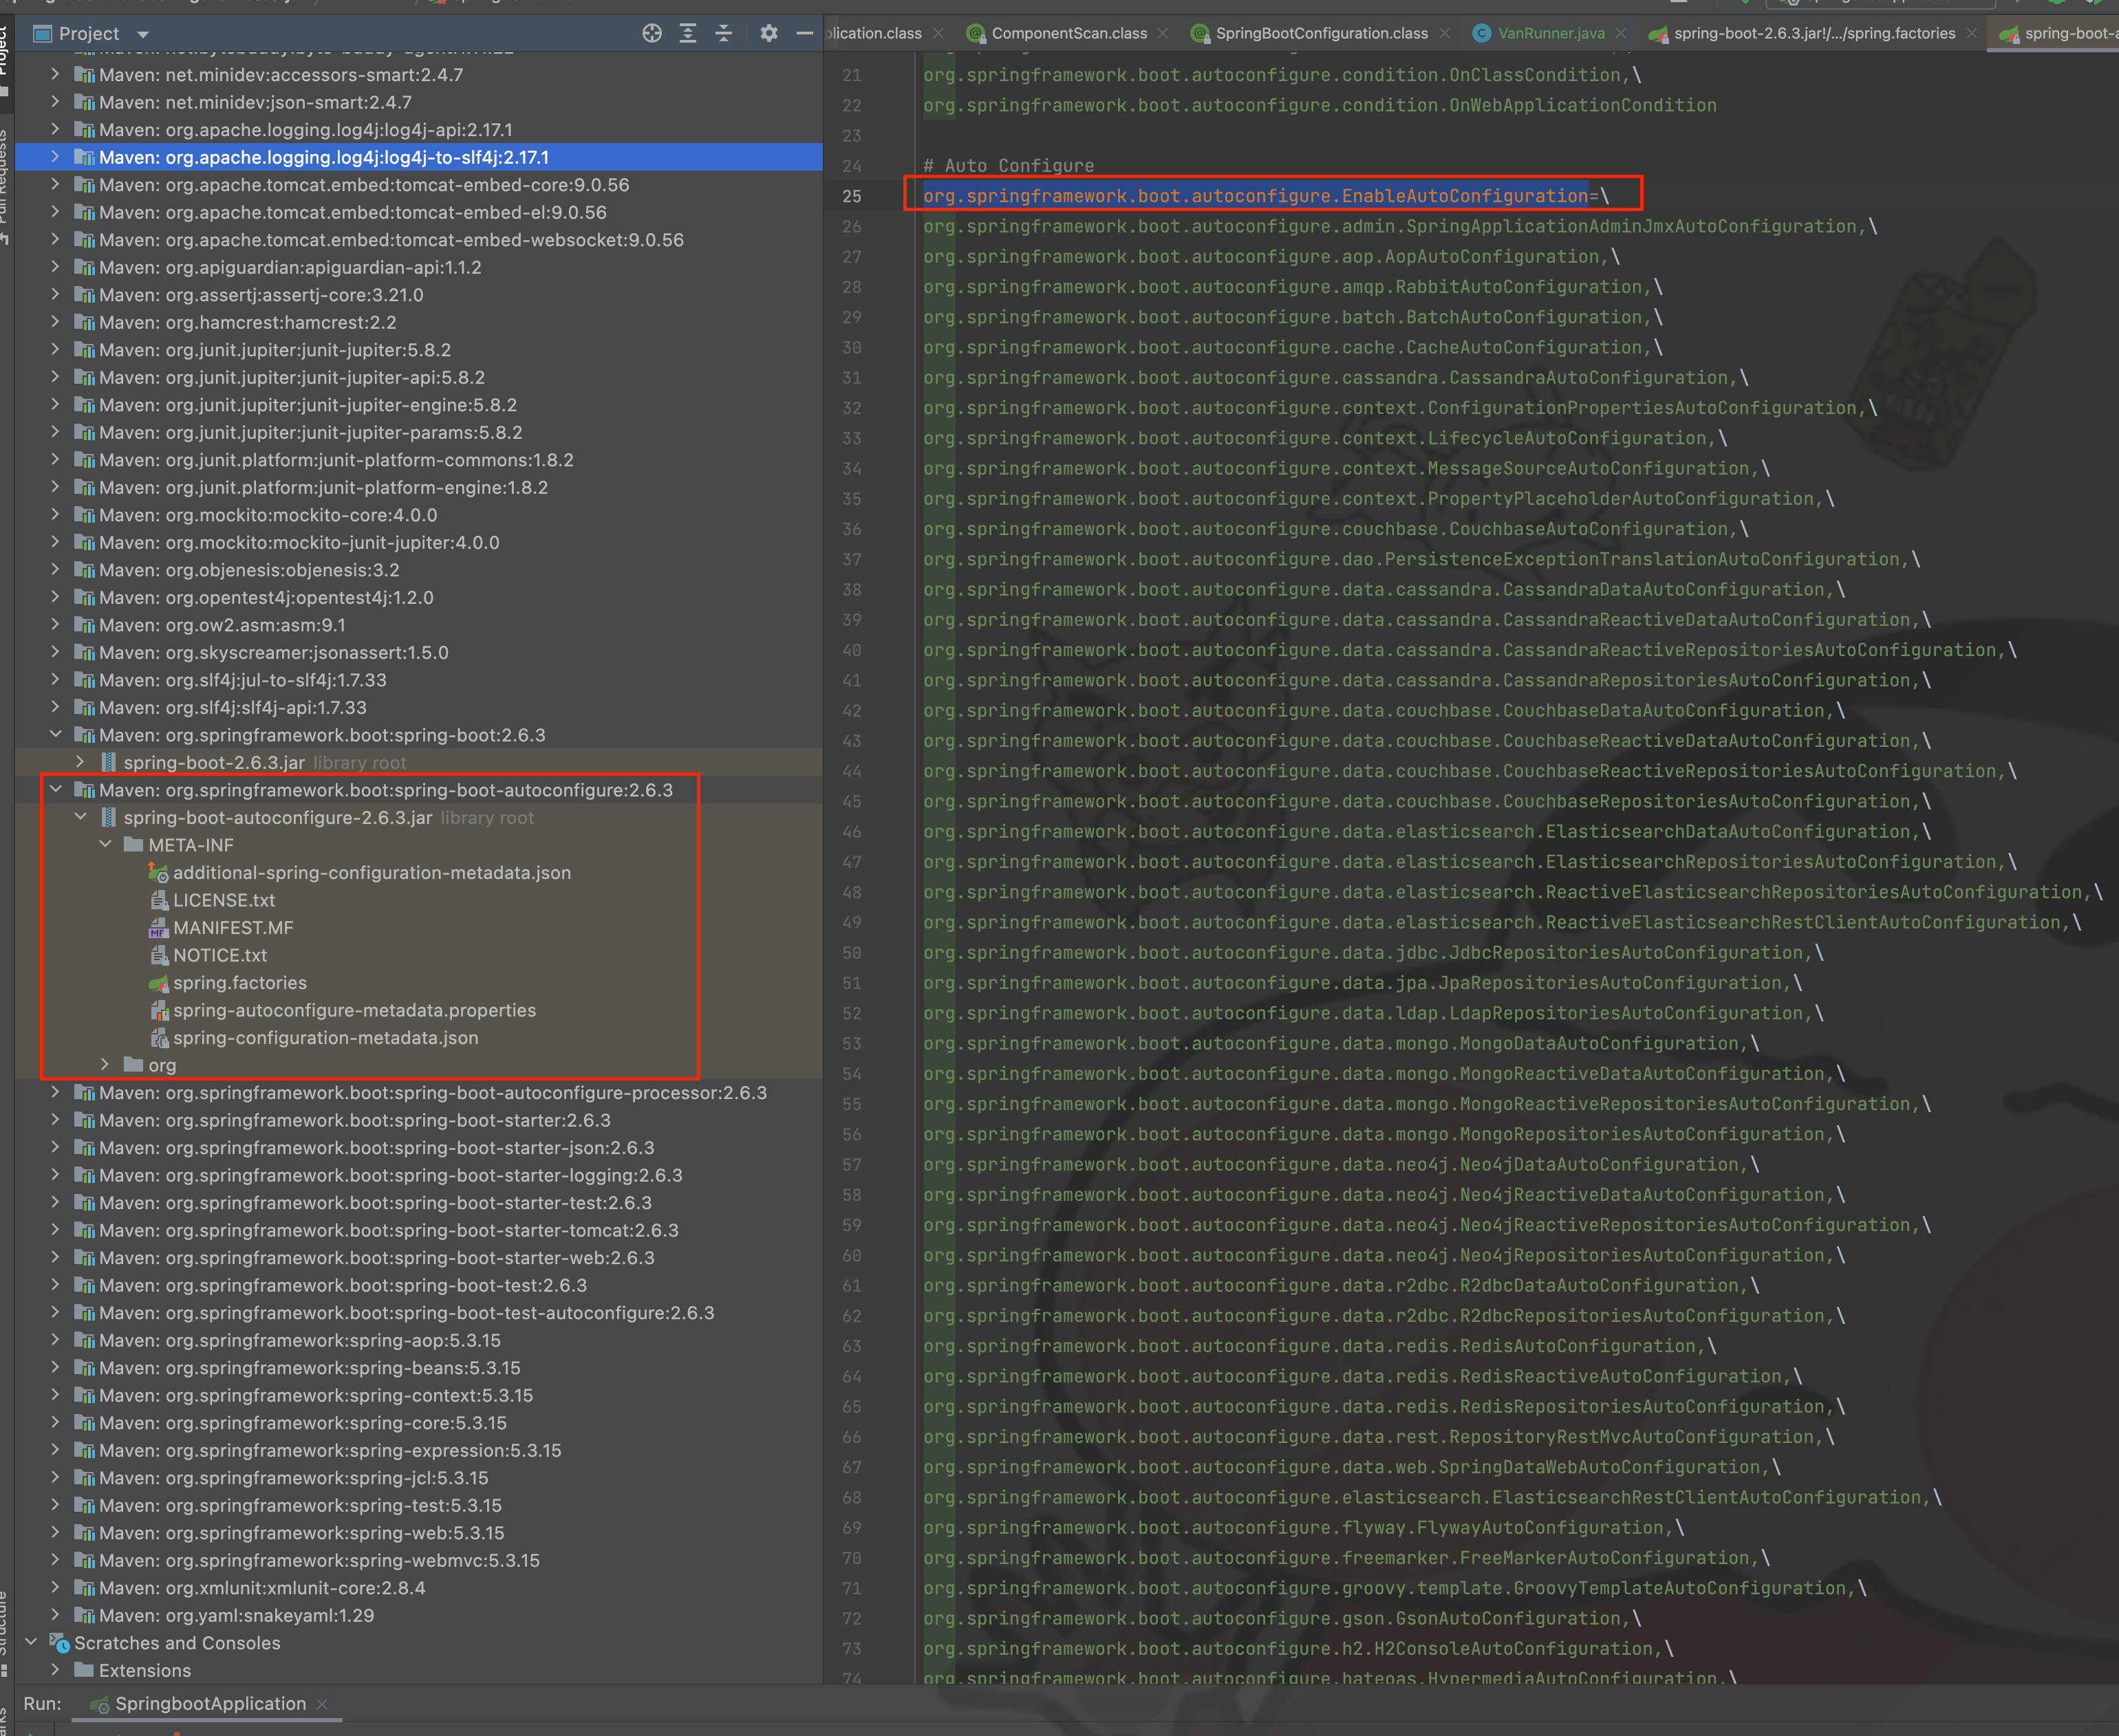The image size is (2119, 1736).
Task: Select spring-configuration-metadata.json in tree
Action: point(325,1038)
